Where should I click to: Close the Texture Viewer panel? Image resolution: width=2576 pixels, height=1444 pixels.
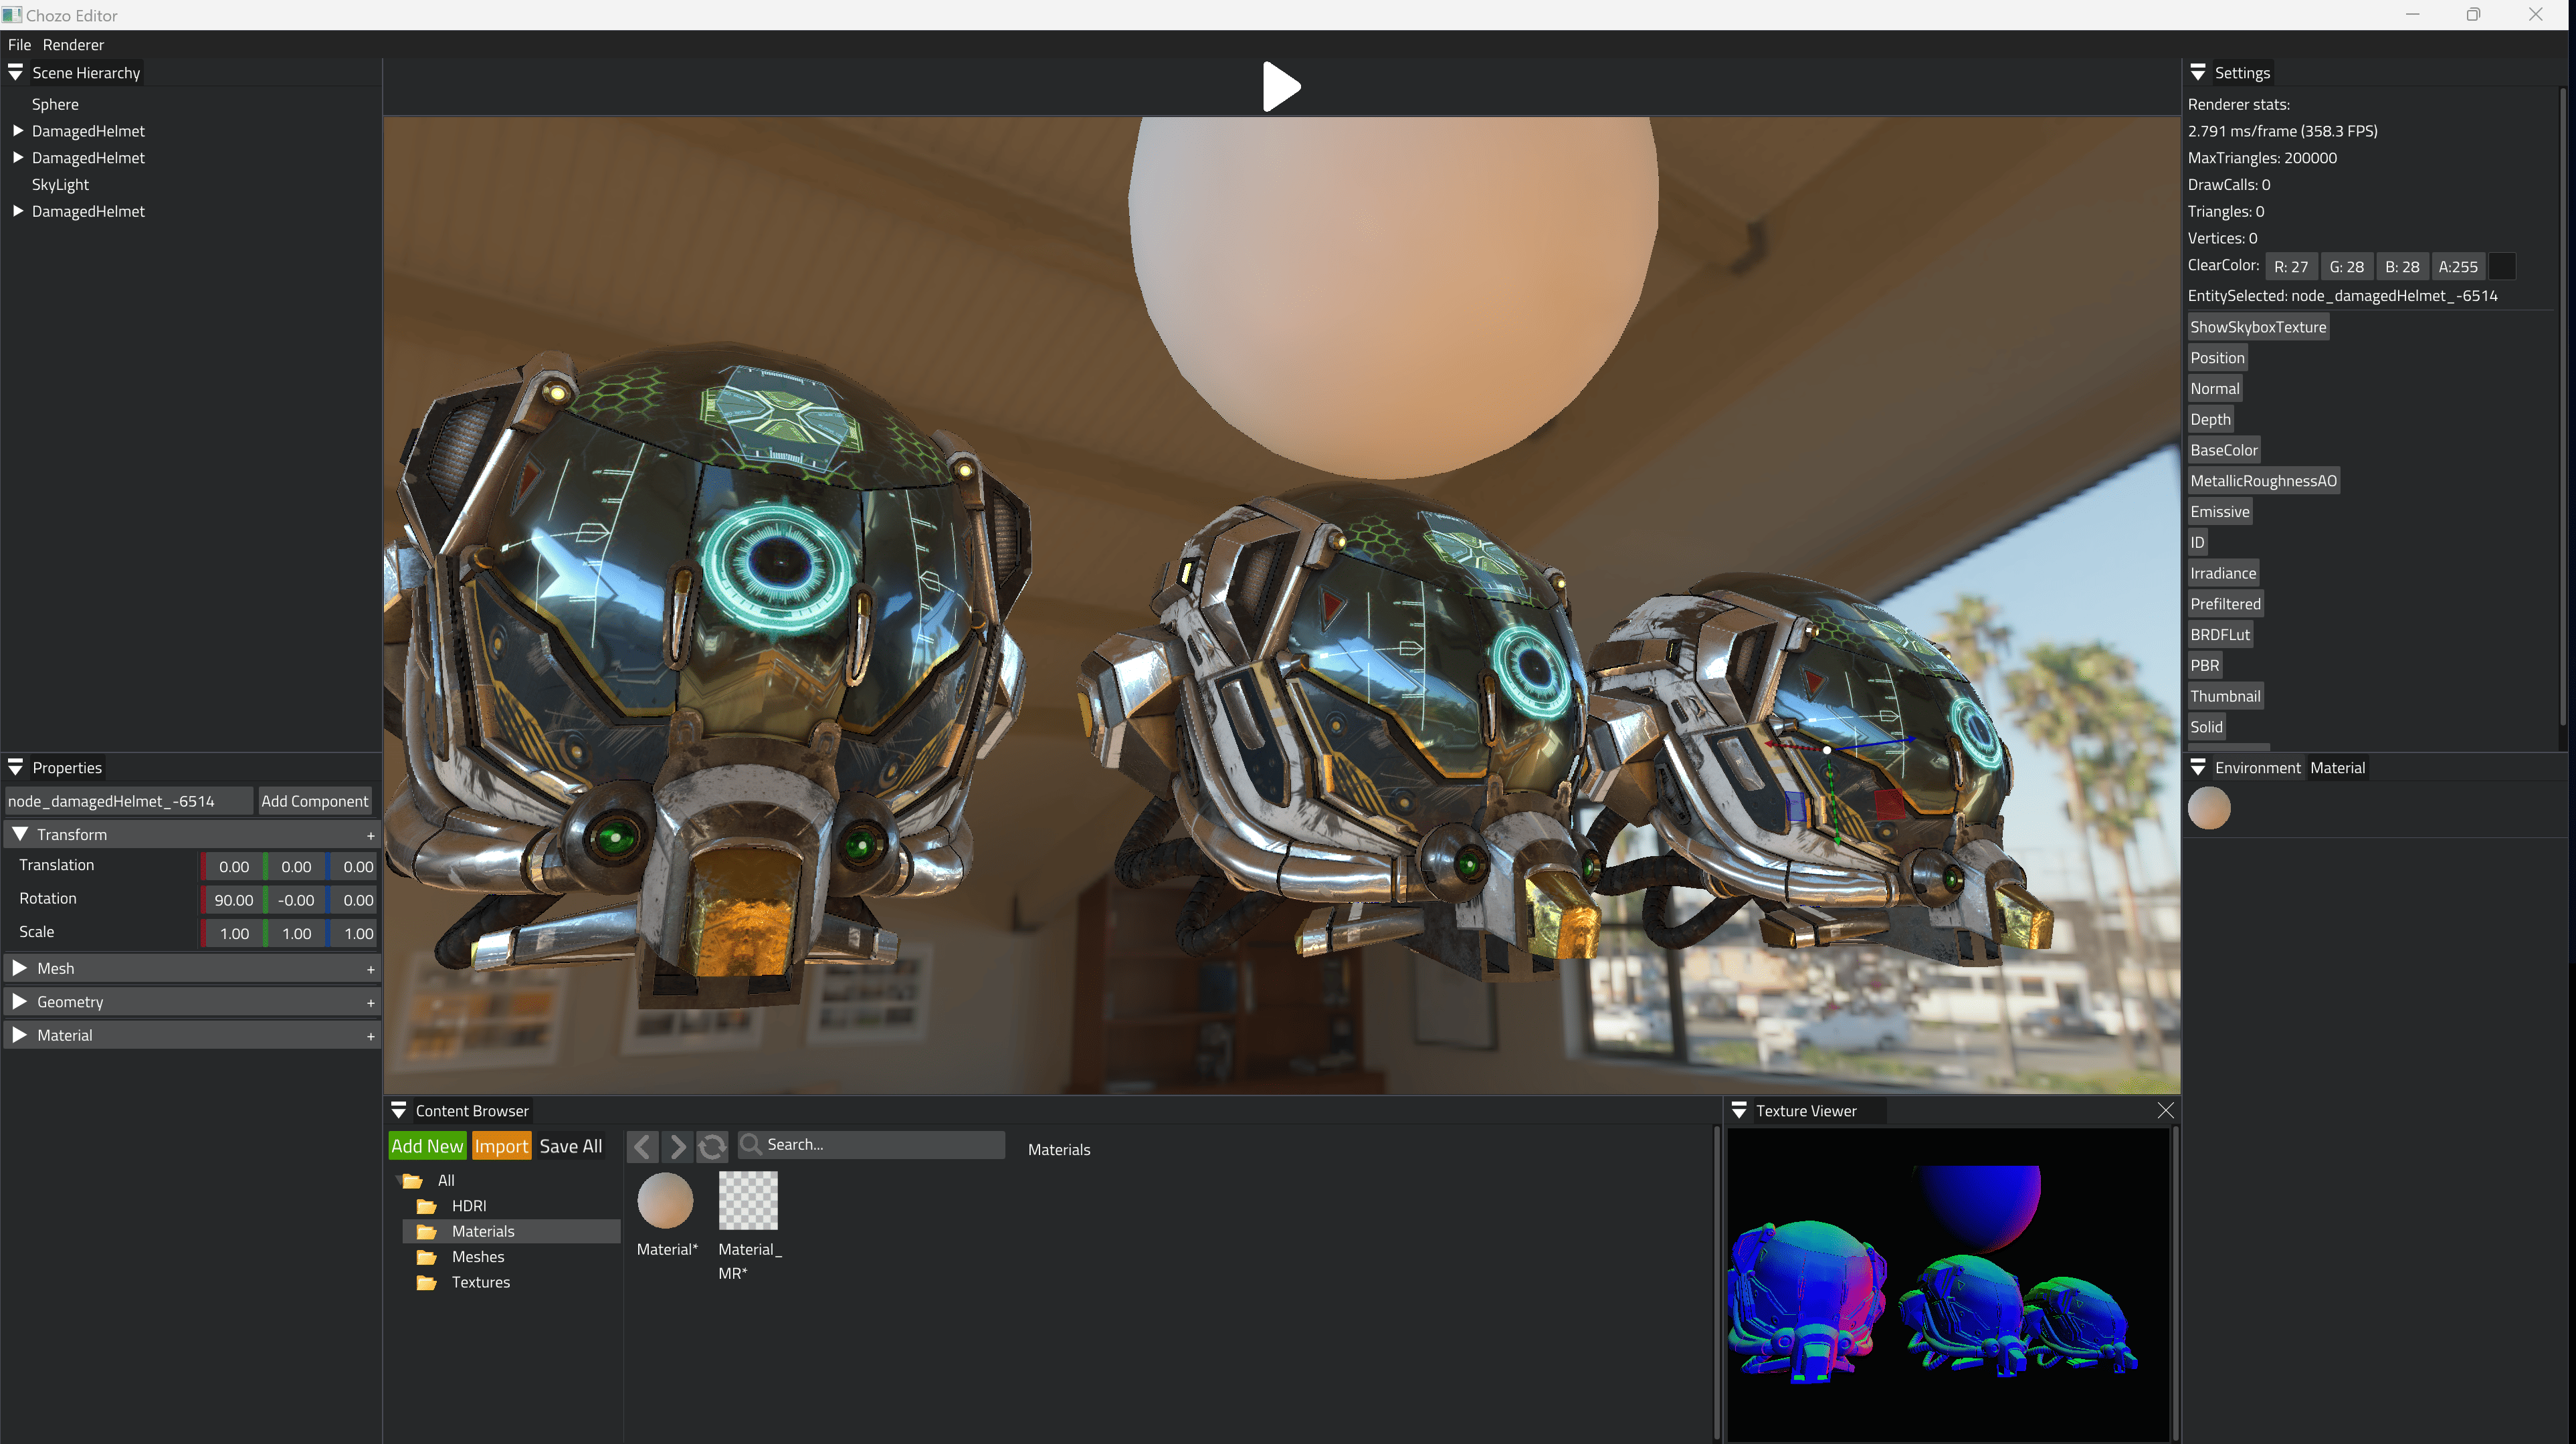coord(2165,1110)
